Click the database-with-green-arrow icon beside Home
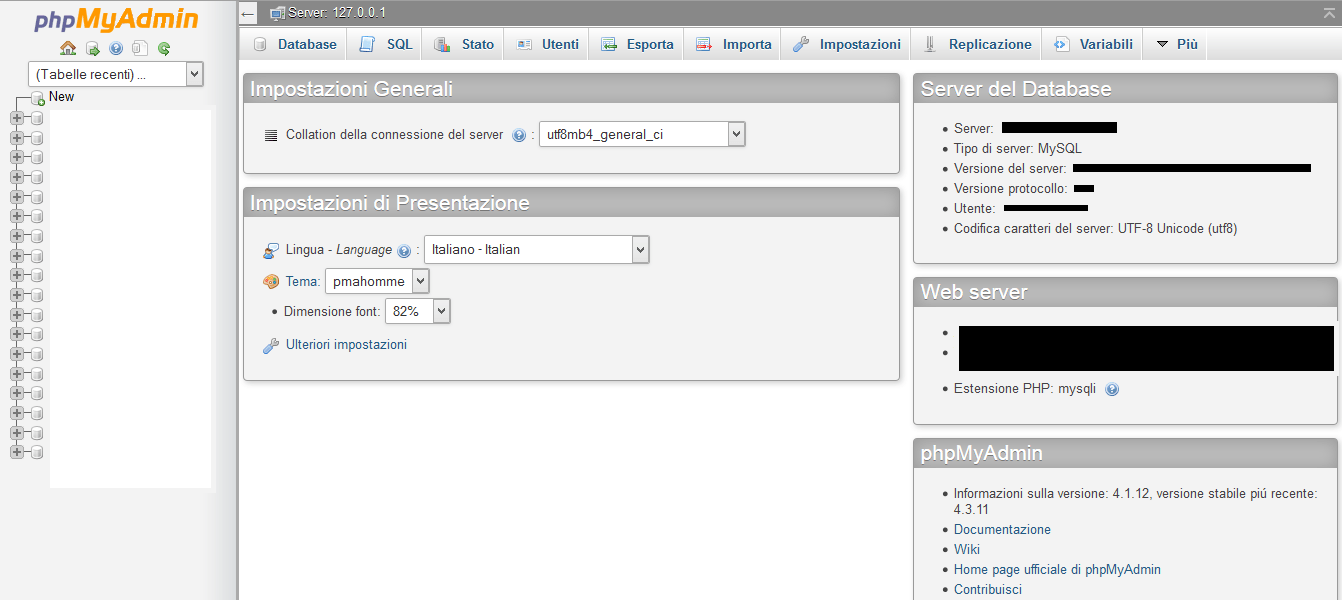The width and height of the screenshot is (1342, 600). (93, 48)
